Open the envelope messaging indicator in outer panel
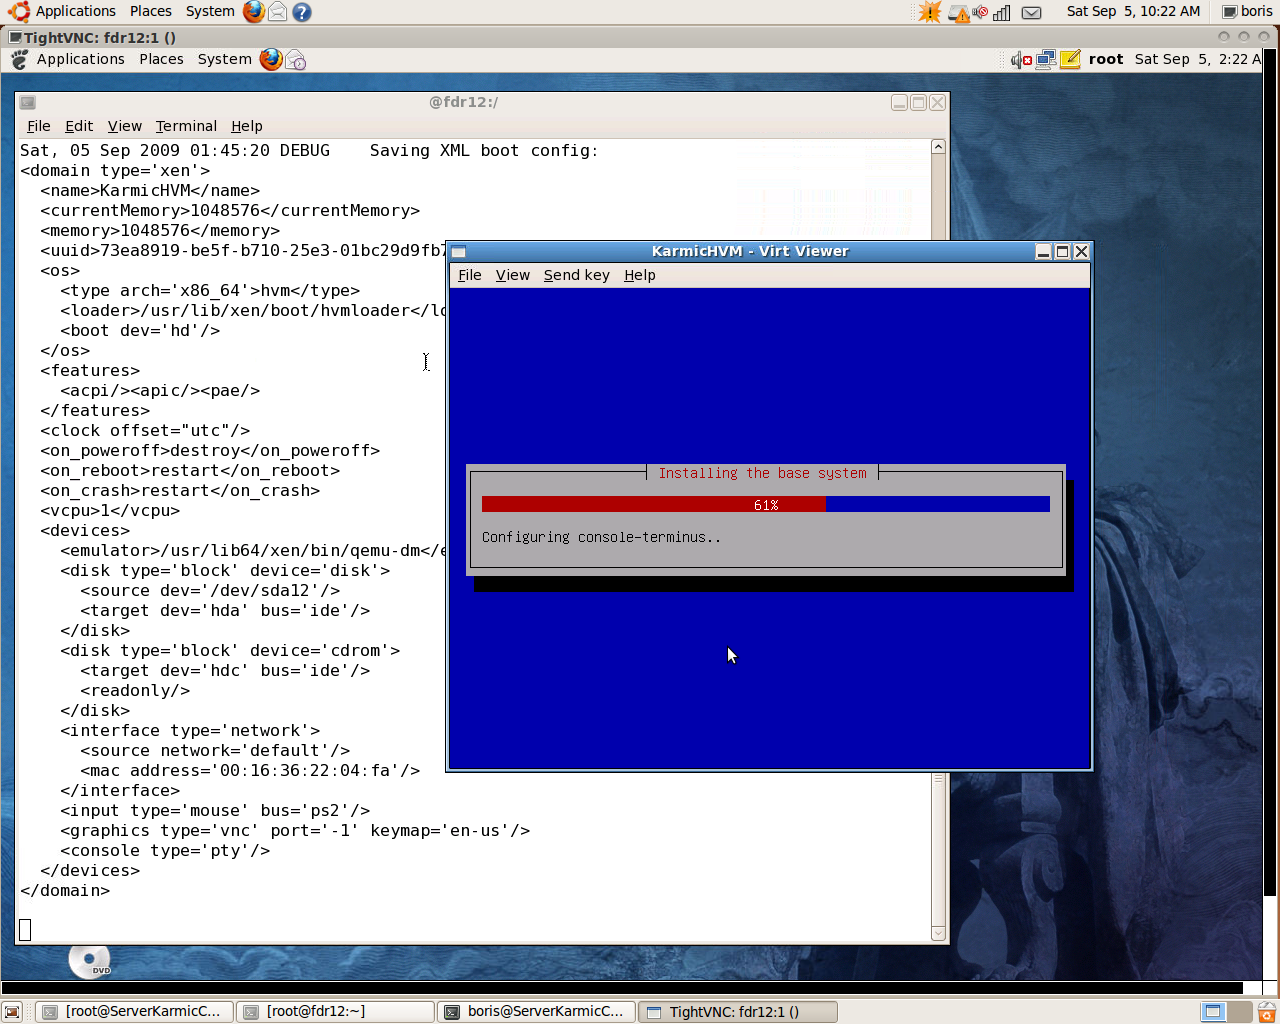Screen dimensions: 1280x1024 [x=1032, y=12]
